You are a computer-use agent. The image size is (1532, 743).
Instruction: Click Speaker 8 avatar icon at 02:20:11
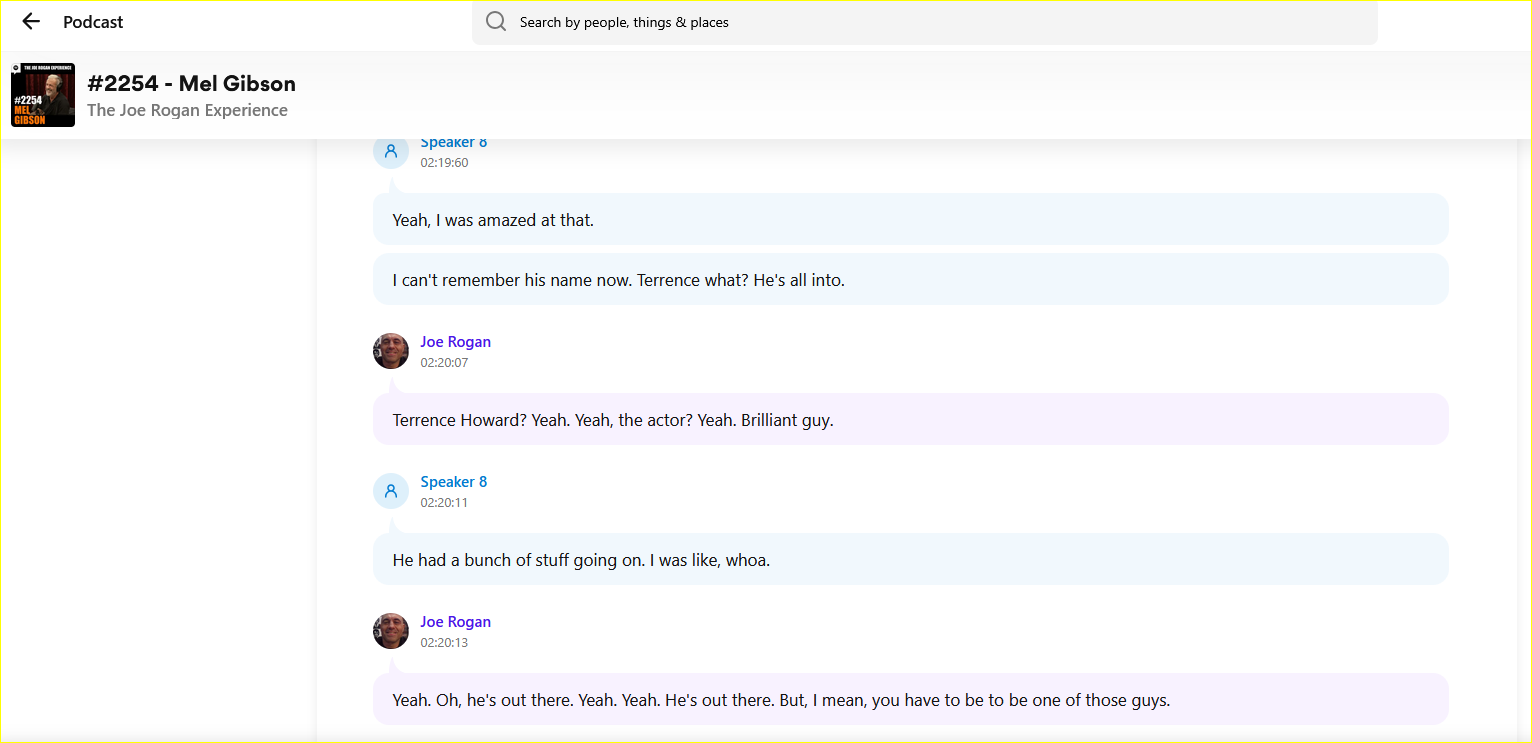pos(391,491)
